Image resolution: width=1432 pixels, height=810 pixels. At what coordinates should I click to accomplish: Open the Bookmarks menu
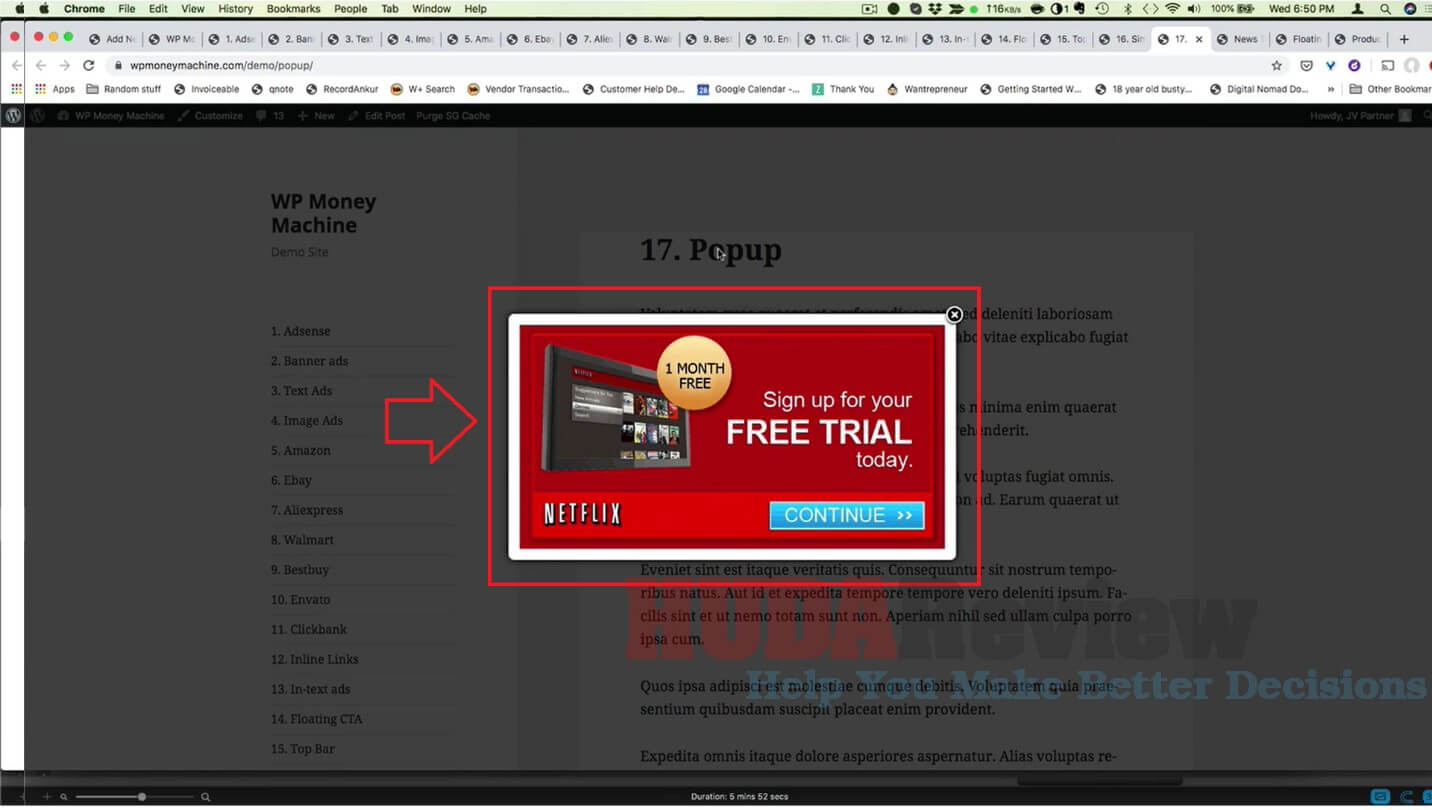(x=293, y=9)
